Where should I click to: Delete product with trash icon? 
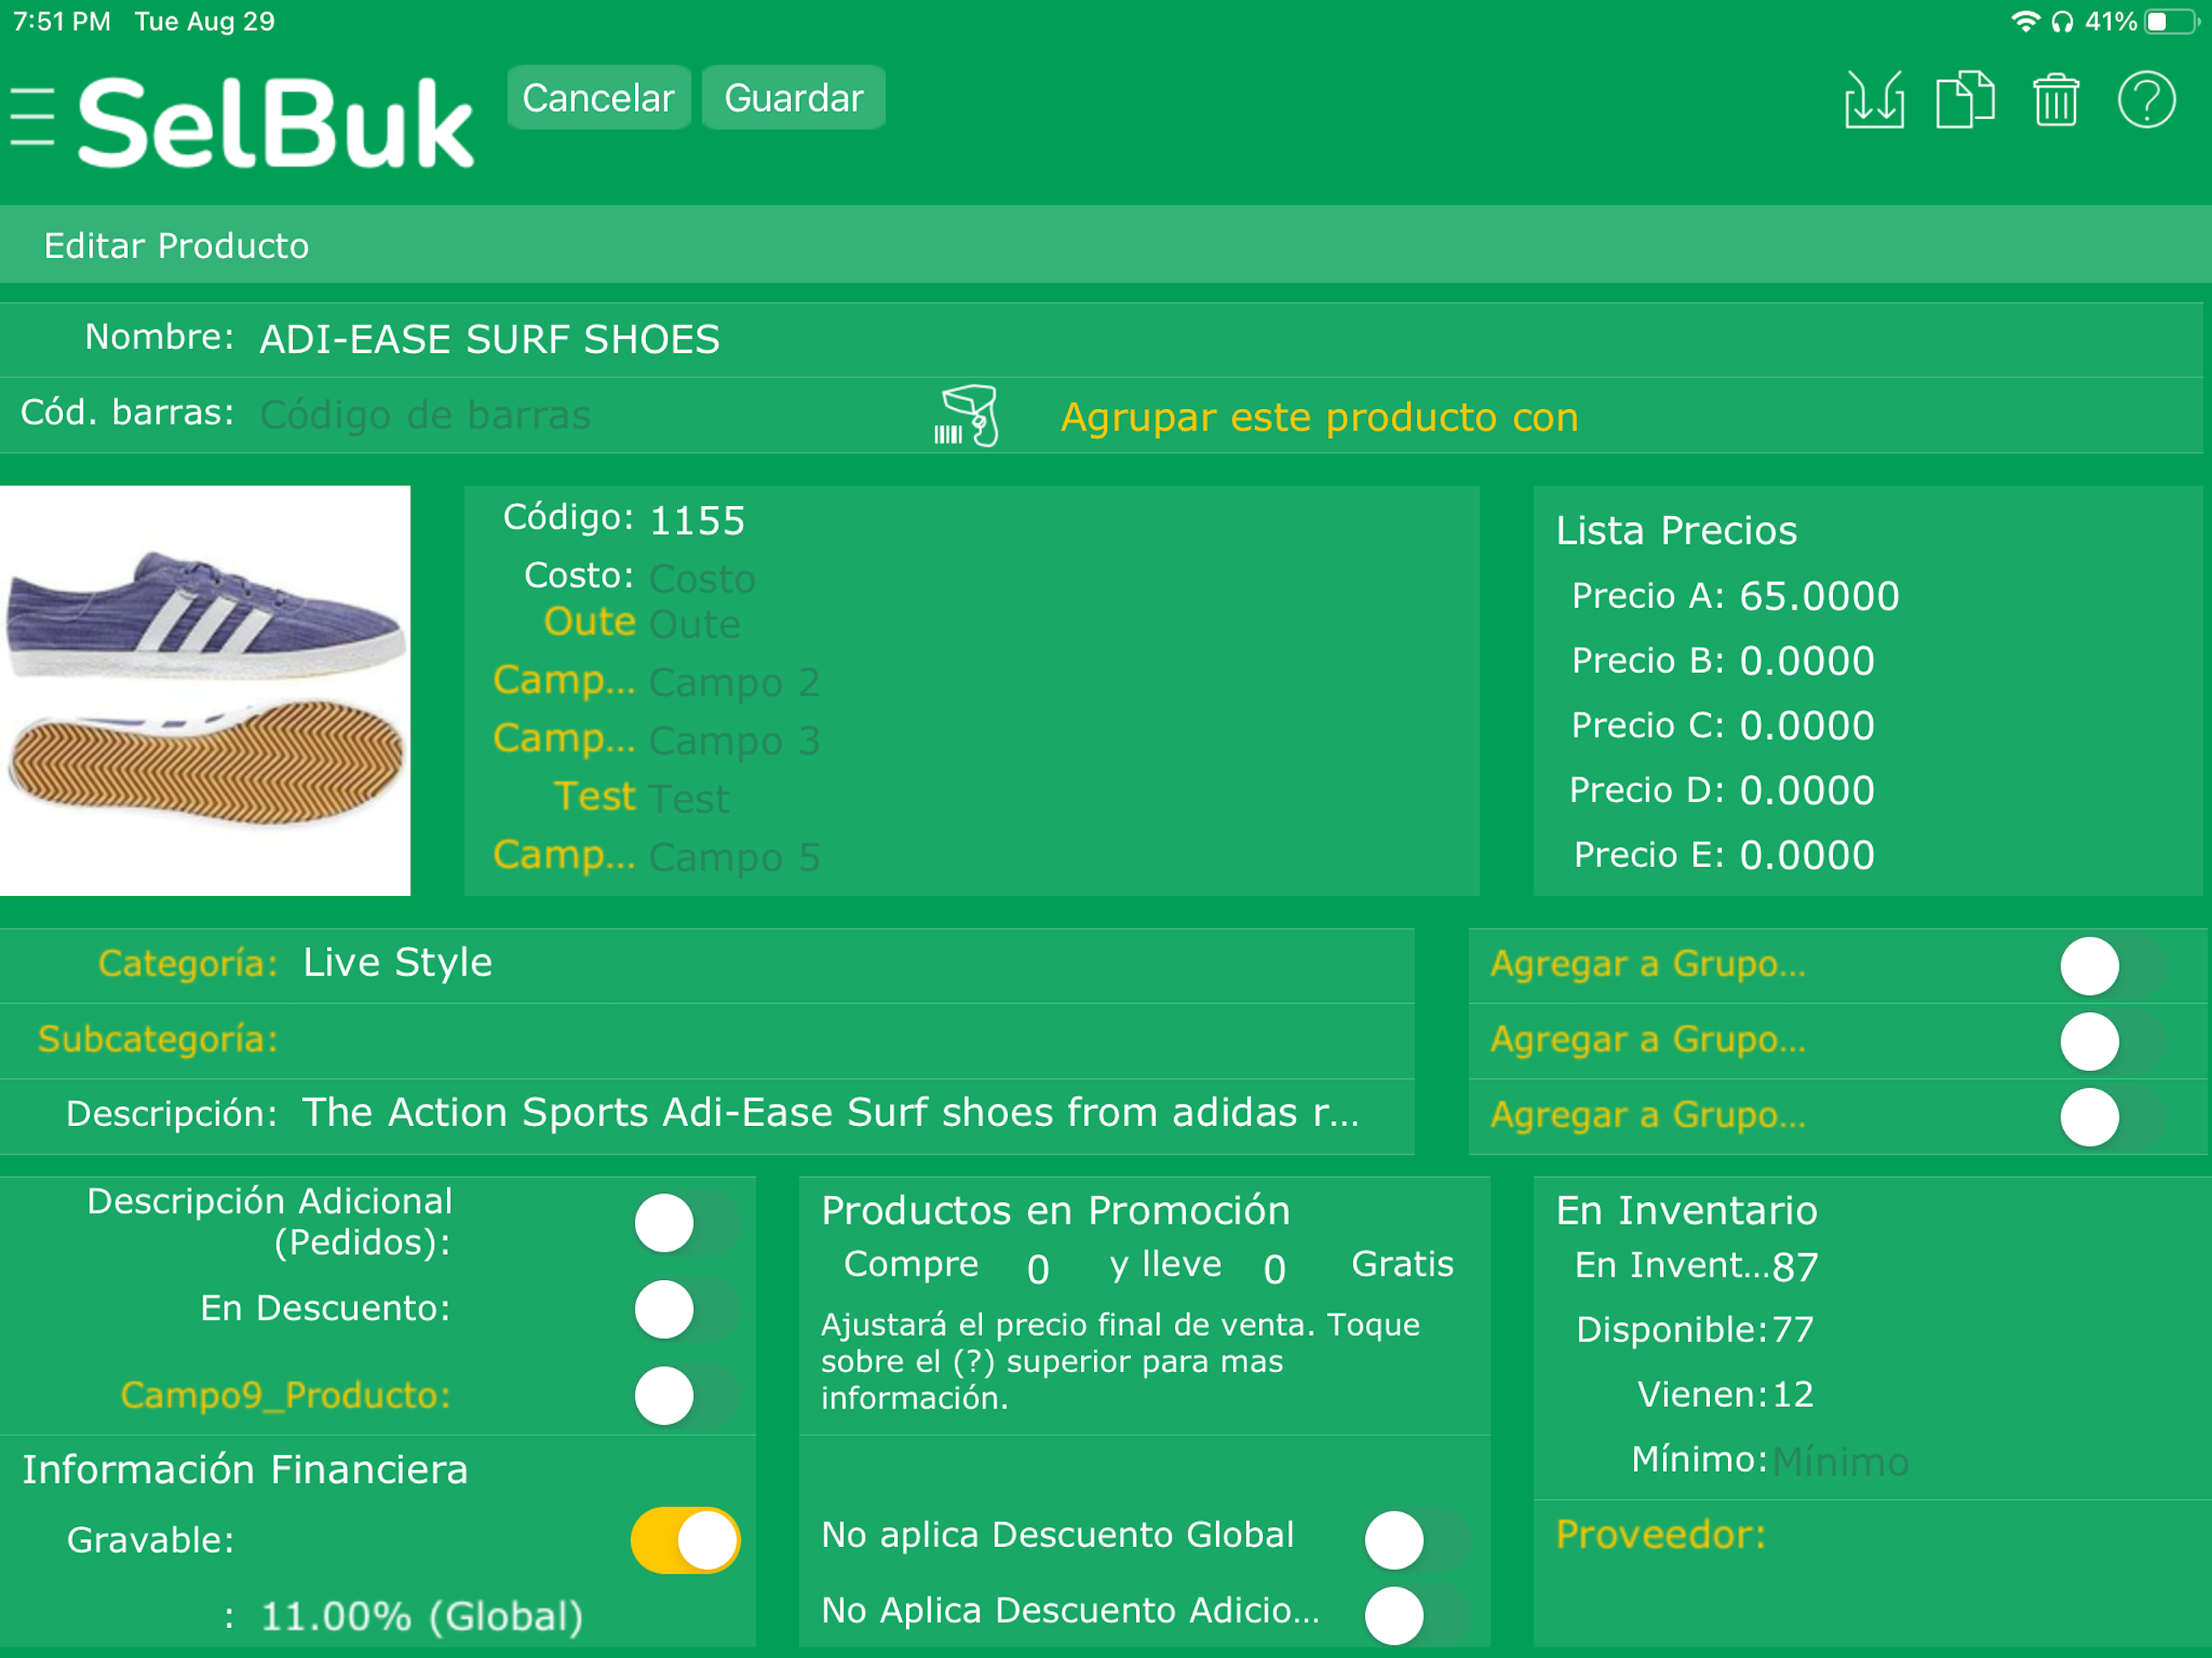click(2056, 100)
